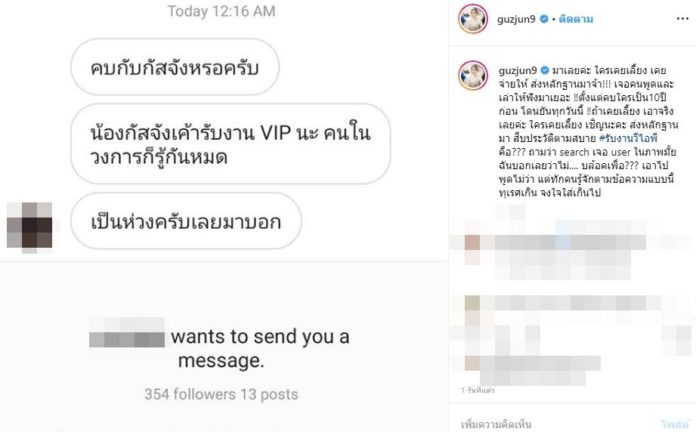Select the message คบกับกัสจังหรอครับ
Screen dimensions: 696x432
175,67
